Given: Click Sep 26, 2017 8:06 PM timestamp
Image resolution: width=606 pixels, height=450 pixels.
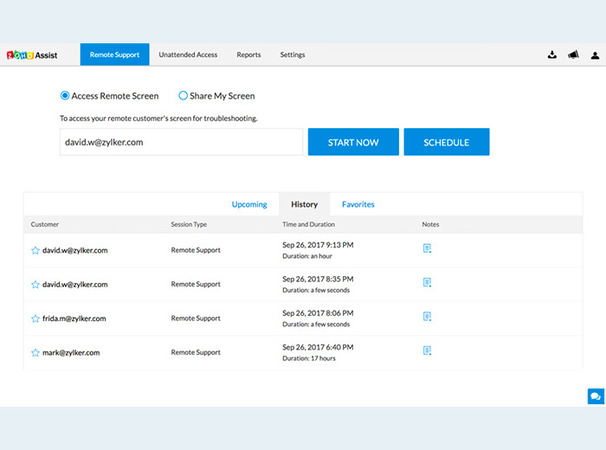Looking at the screenshot, I should click(318, 313).
